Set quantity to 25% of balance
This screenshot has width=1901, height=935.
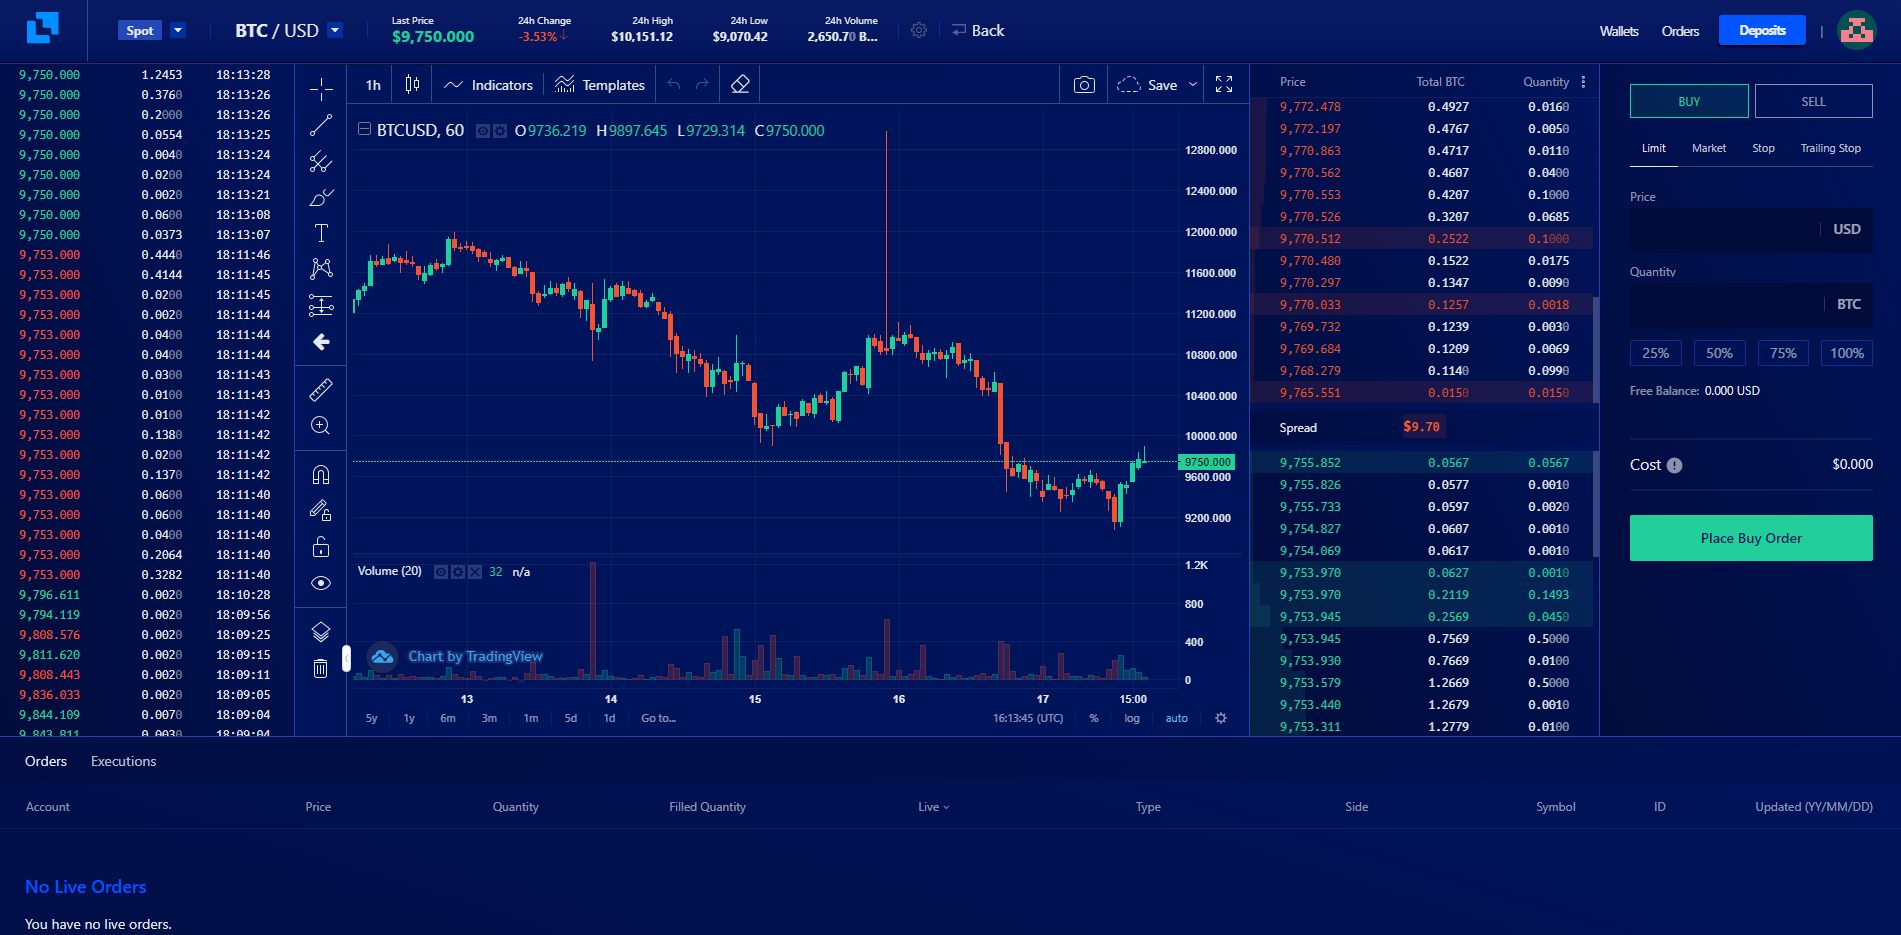pos(1656,353)
